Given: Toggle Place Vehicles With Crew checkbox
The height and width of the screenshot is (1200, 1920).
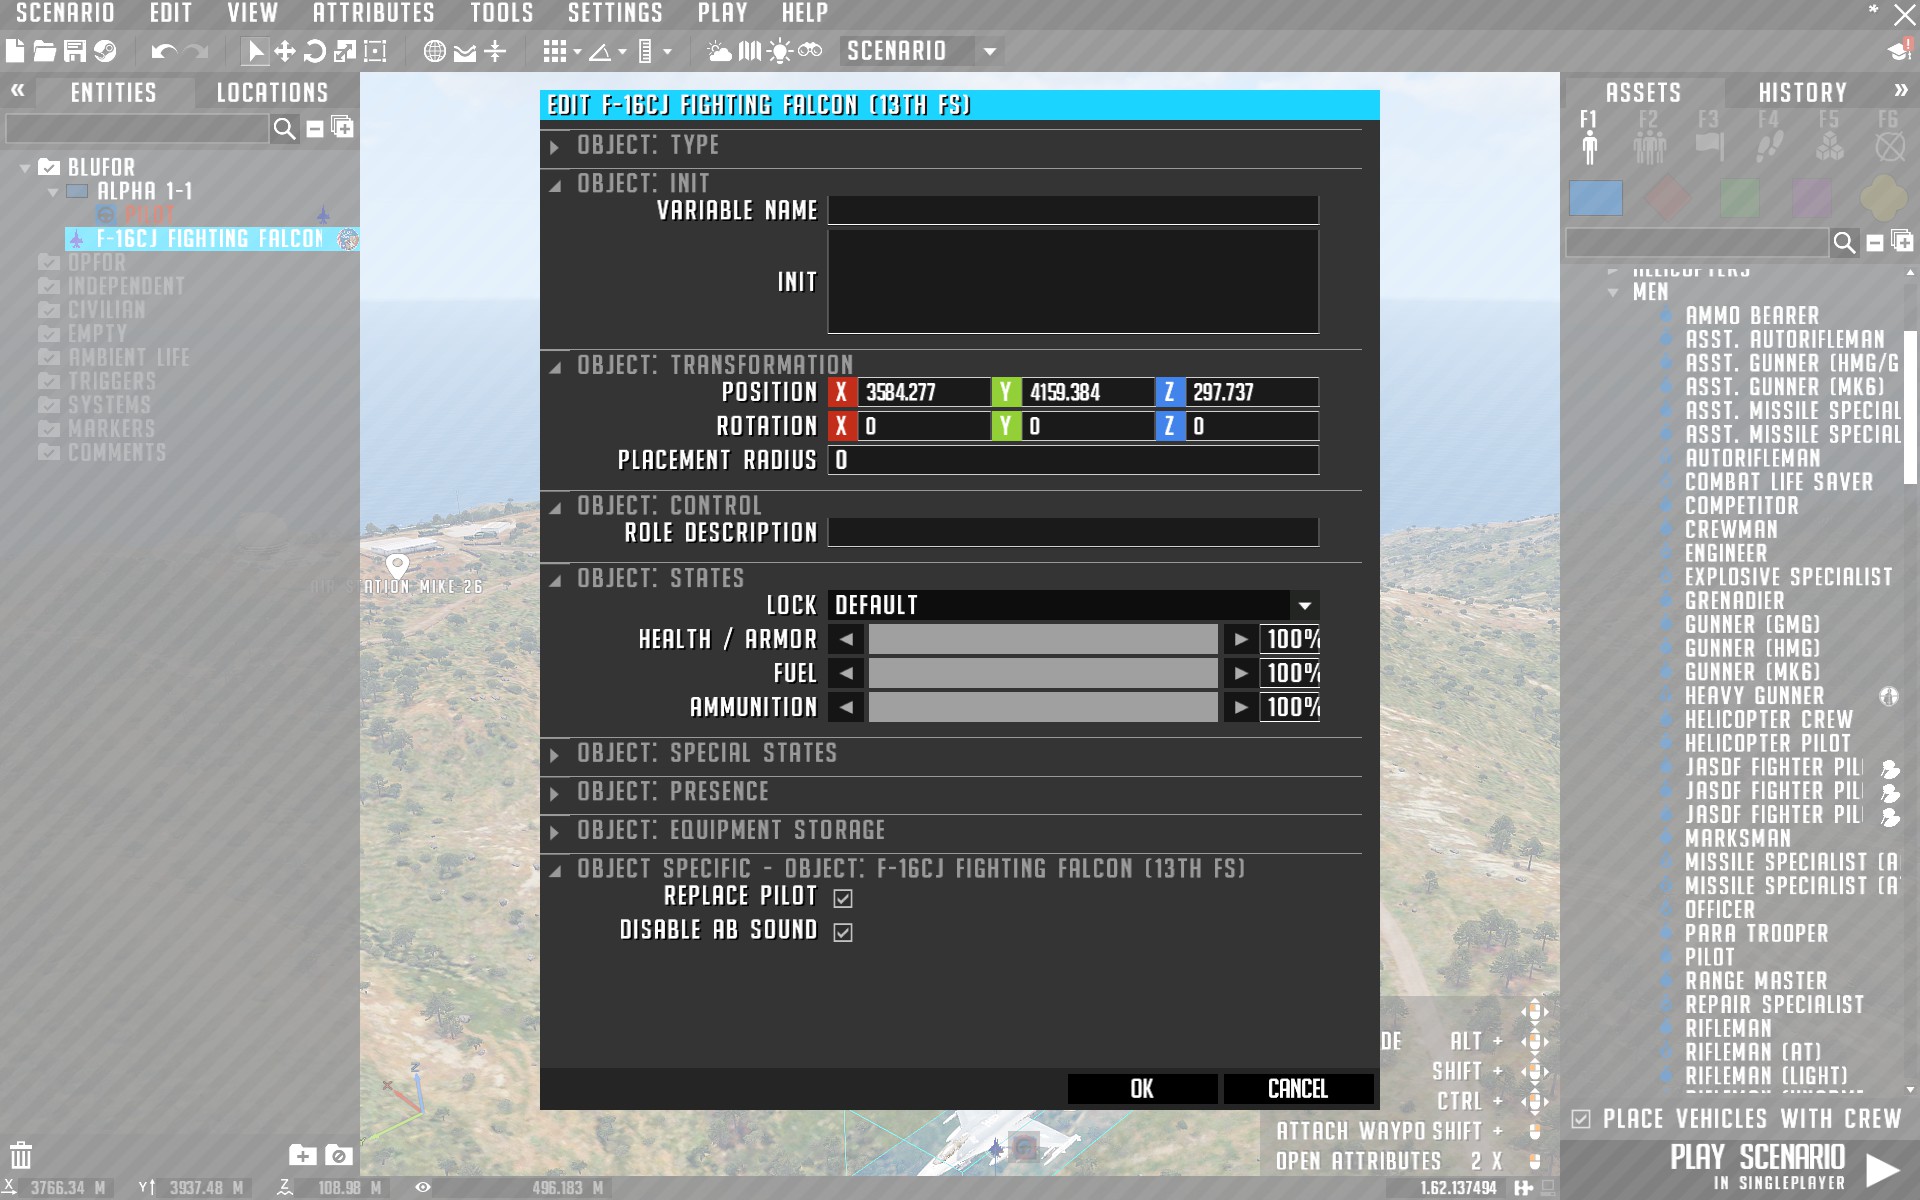Looking at the screenshot, I should click(1581, 1119).
